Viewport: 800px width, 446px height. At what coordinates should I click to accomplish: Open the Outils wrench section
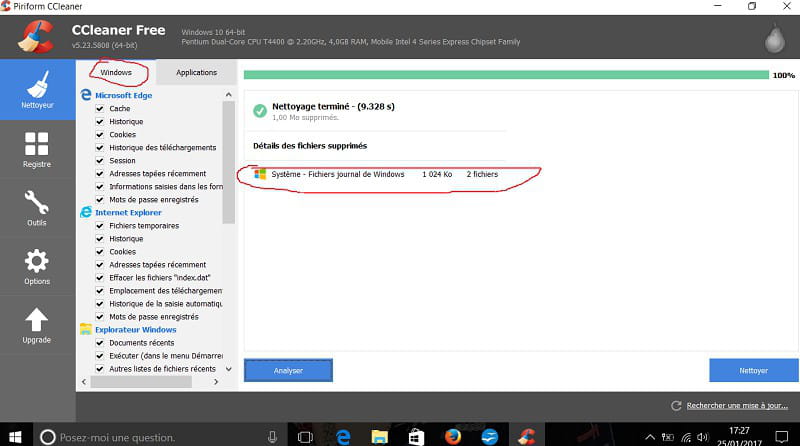[37, 208]
